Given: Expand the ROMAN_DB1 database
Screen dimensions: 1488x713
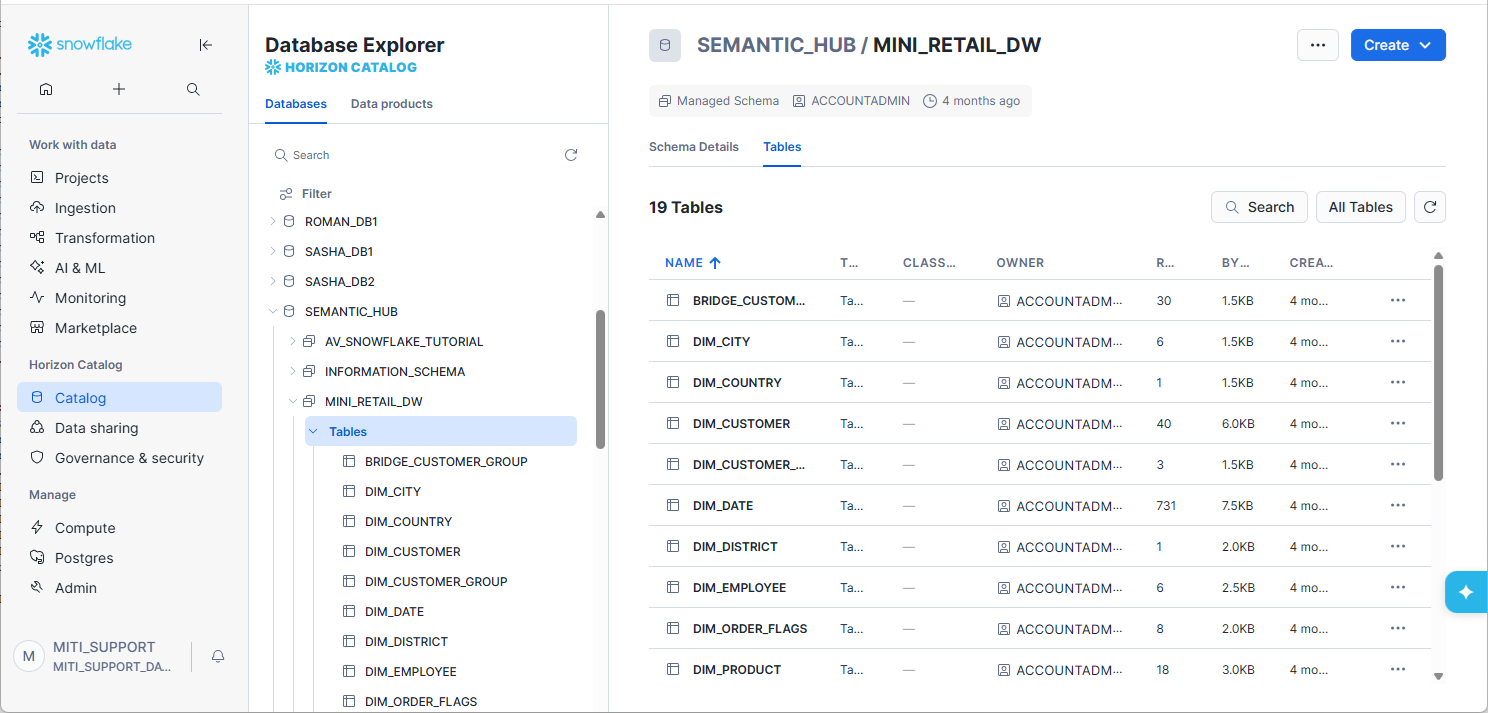Looking at the screenshot, I should tap(273, 222).
